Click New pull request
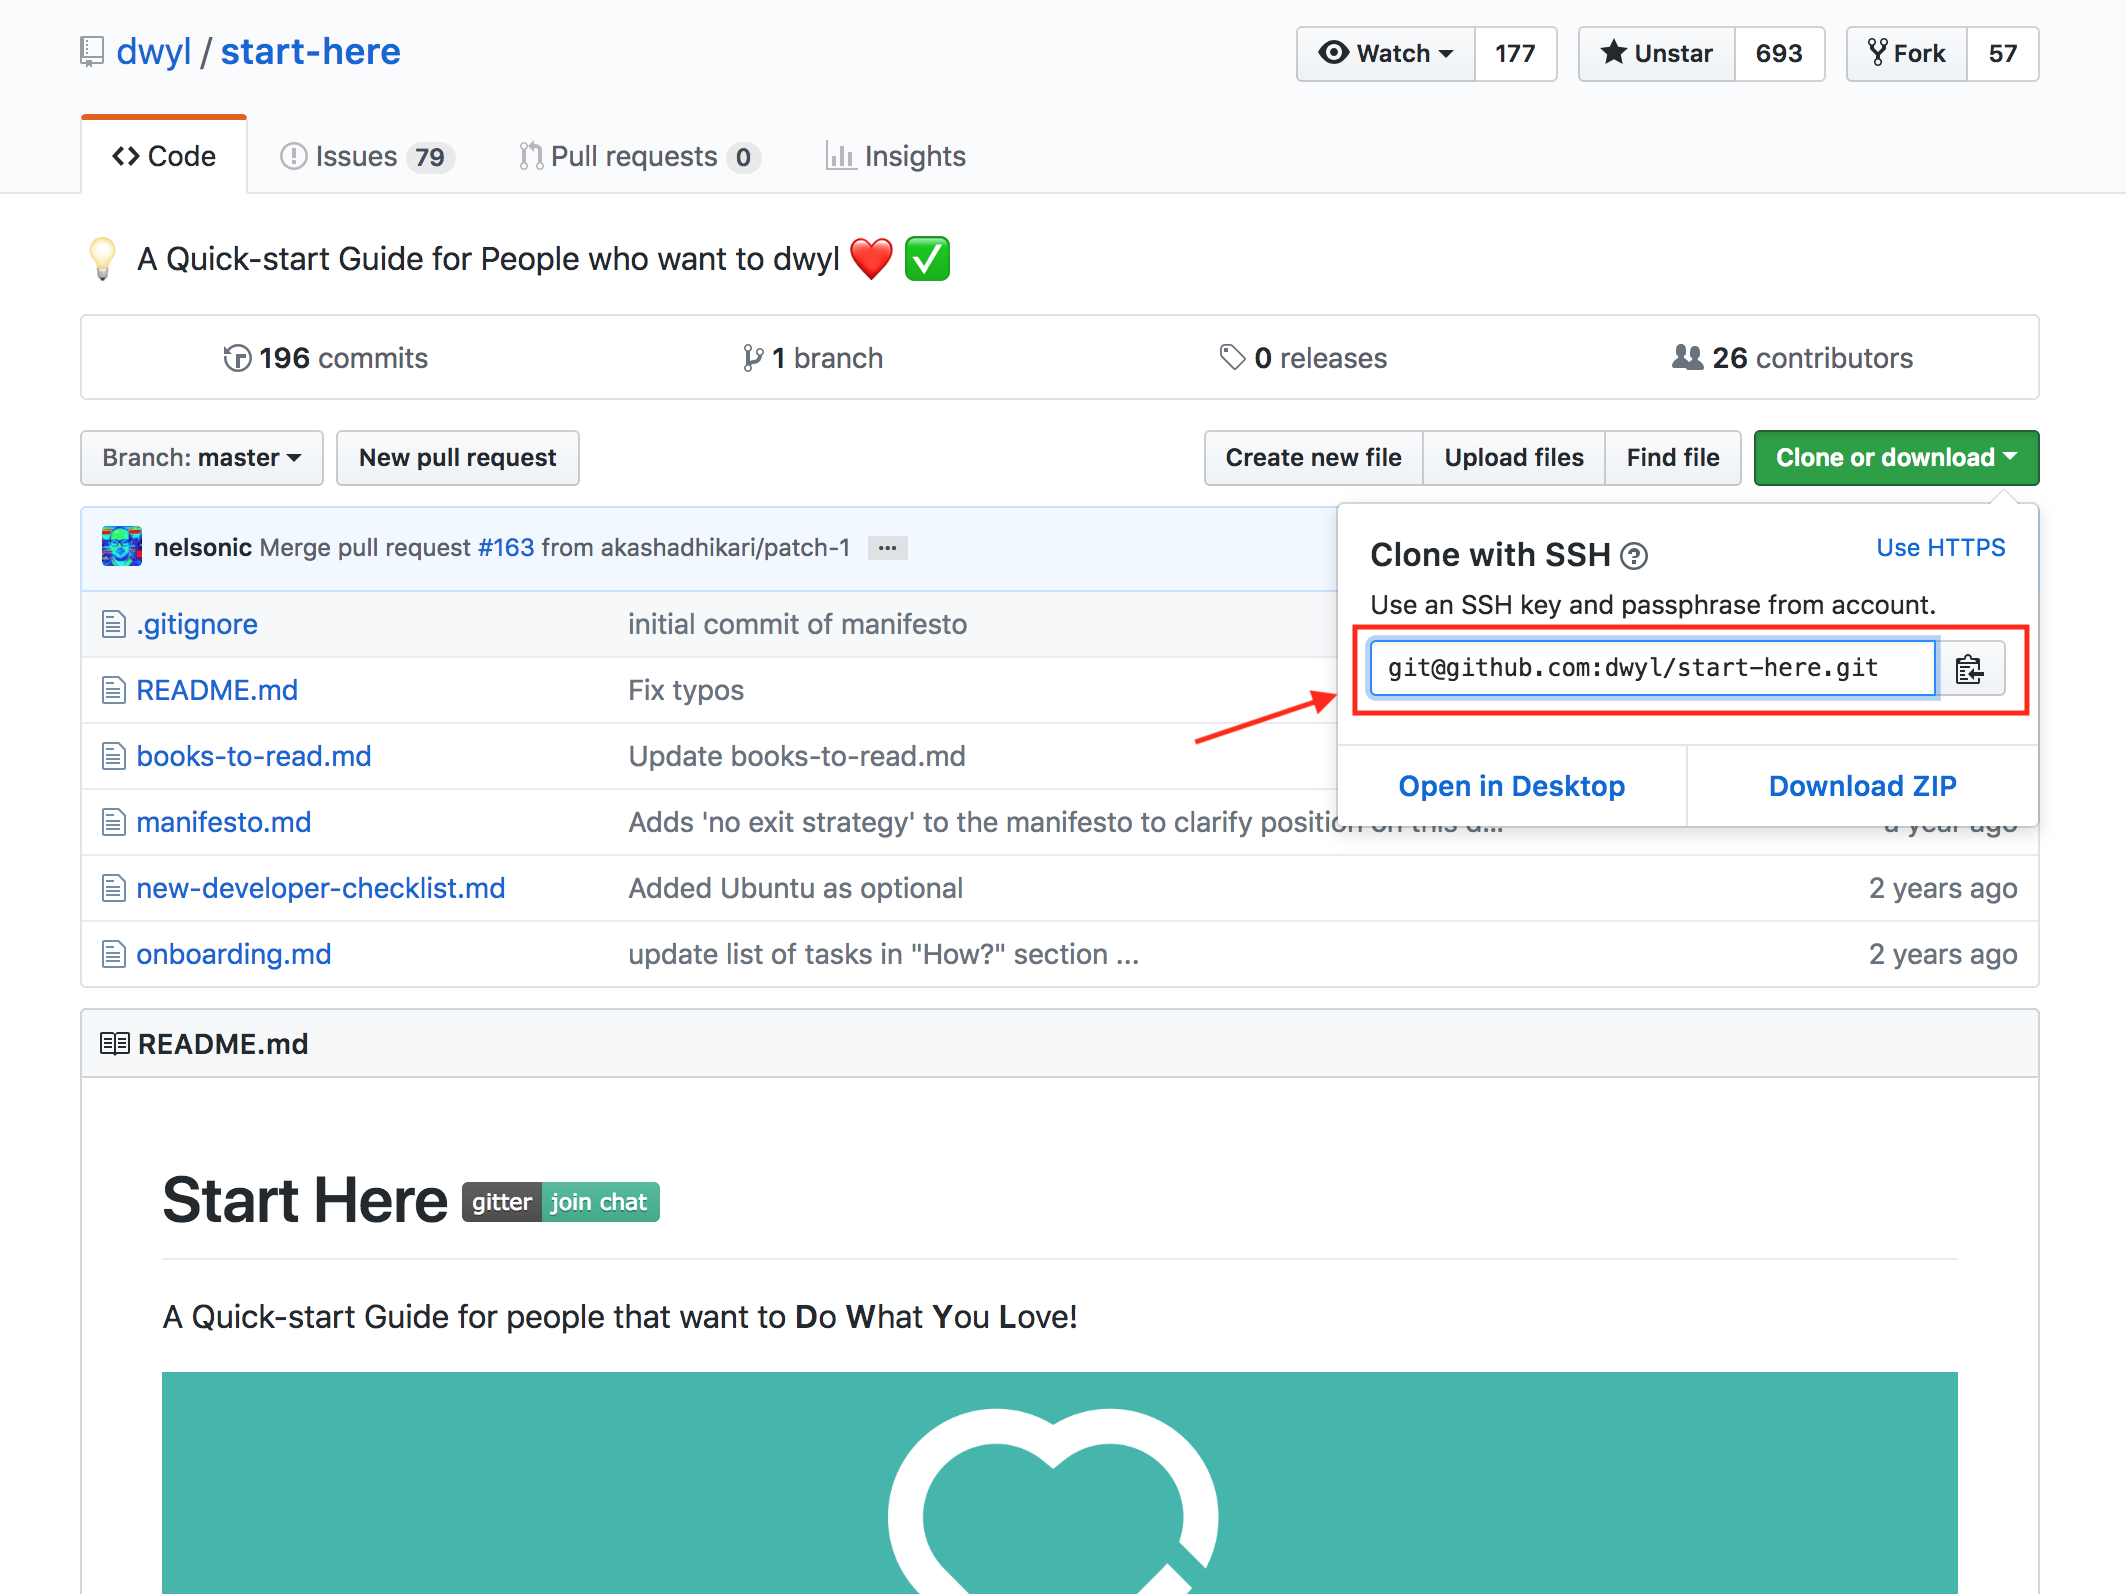2126x1594 pixels. pyautogui.click(x=458, y=458)
